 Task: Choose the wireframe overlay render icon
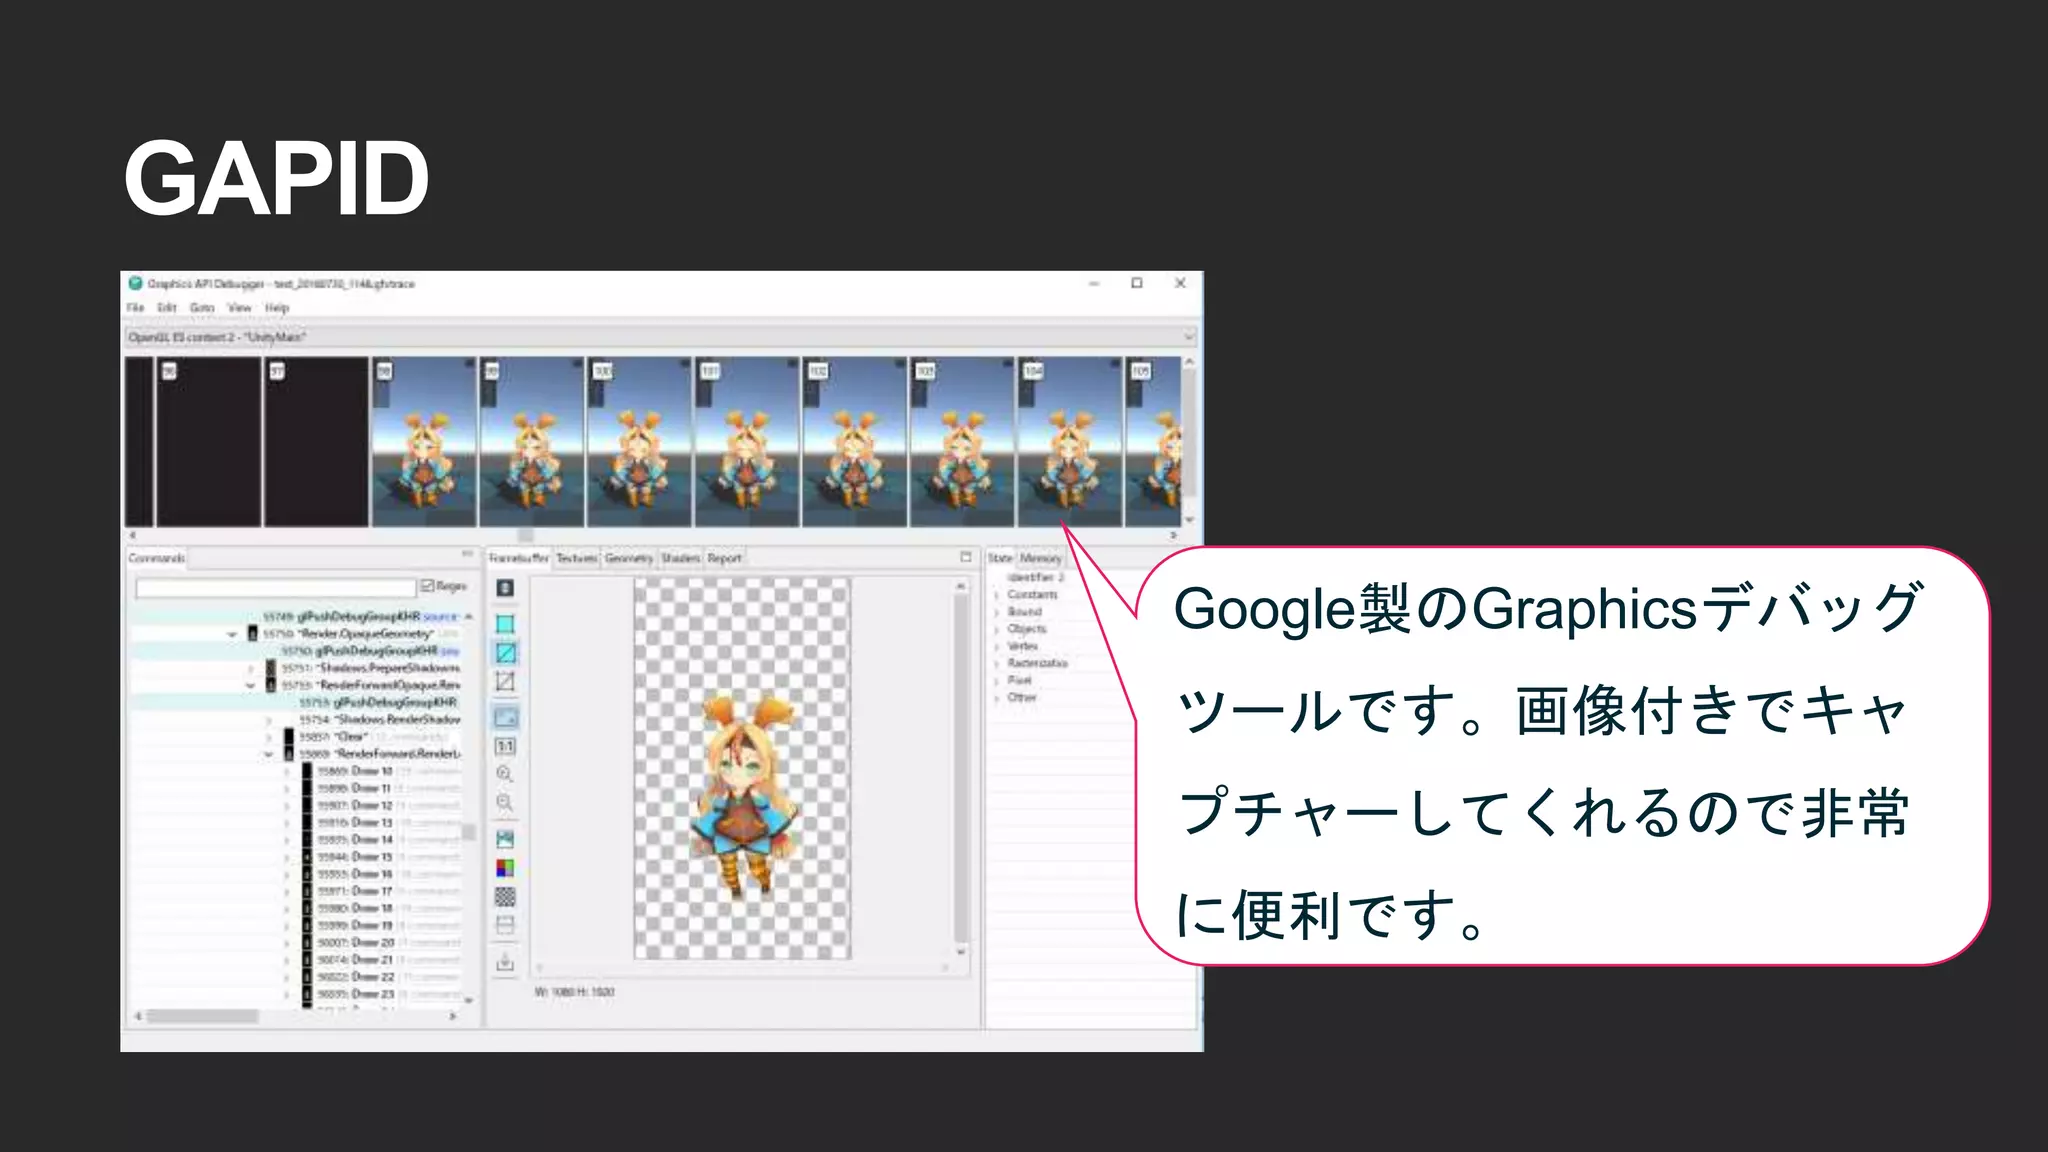pyautogui.click(x=505, y=653)
